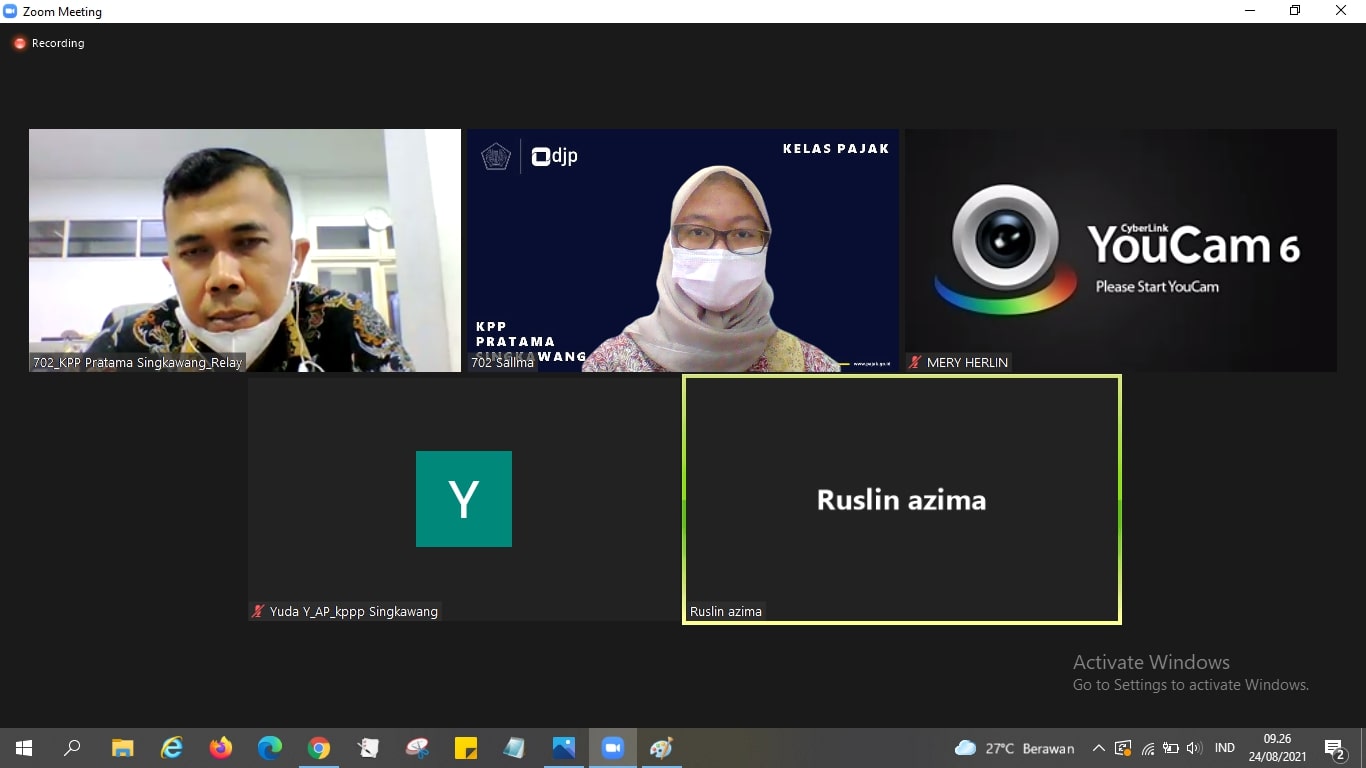Expand hidden system tray icons chevron
Image resolution: width=1366 pixels, height=768 pixels.
(1098, 748)
